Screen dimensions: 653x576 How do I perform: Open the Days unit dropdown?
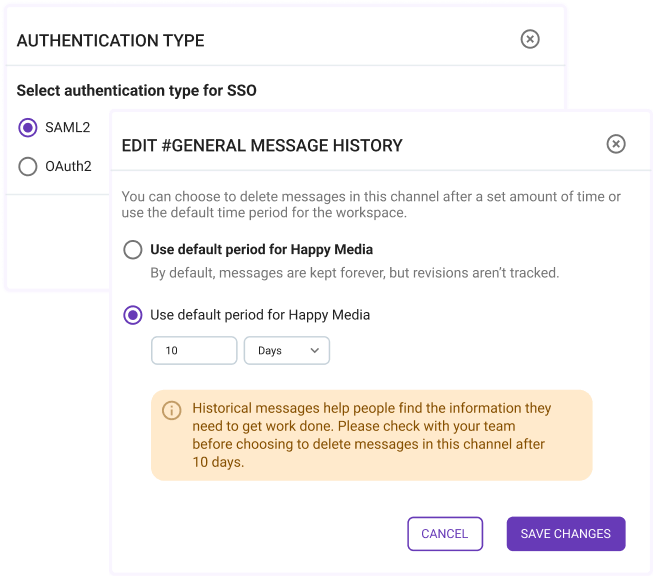click(x=286, y=351)
